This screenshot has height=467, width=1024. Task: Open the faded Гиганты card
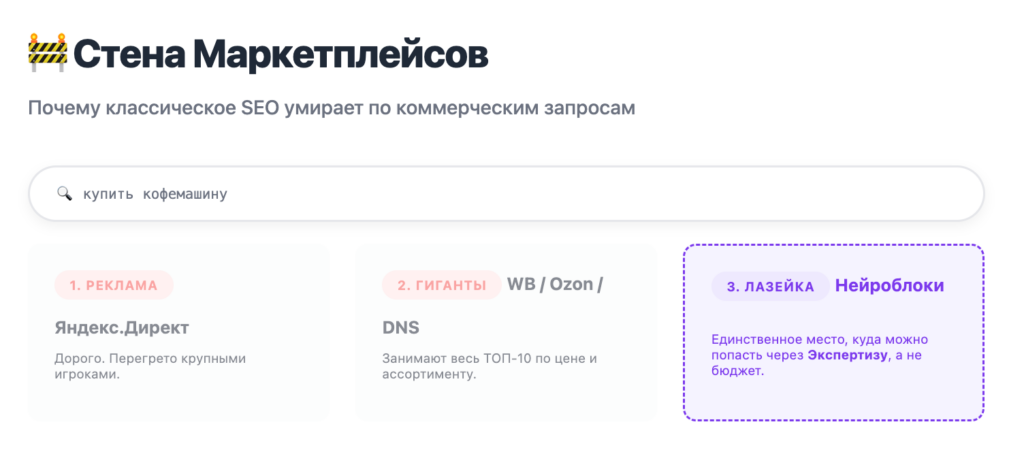click(x=506, y=332)
